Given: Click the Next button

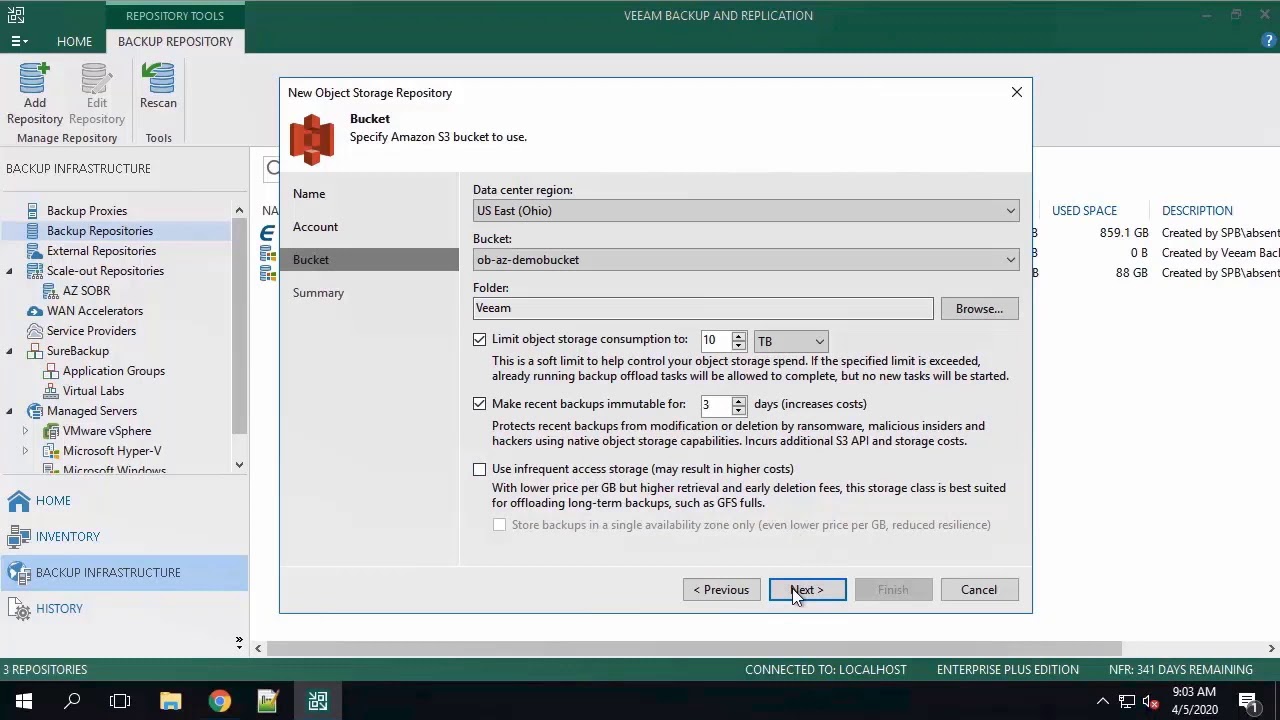Looking at the screenshot, I should click(807, 590).
